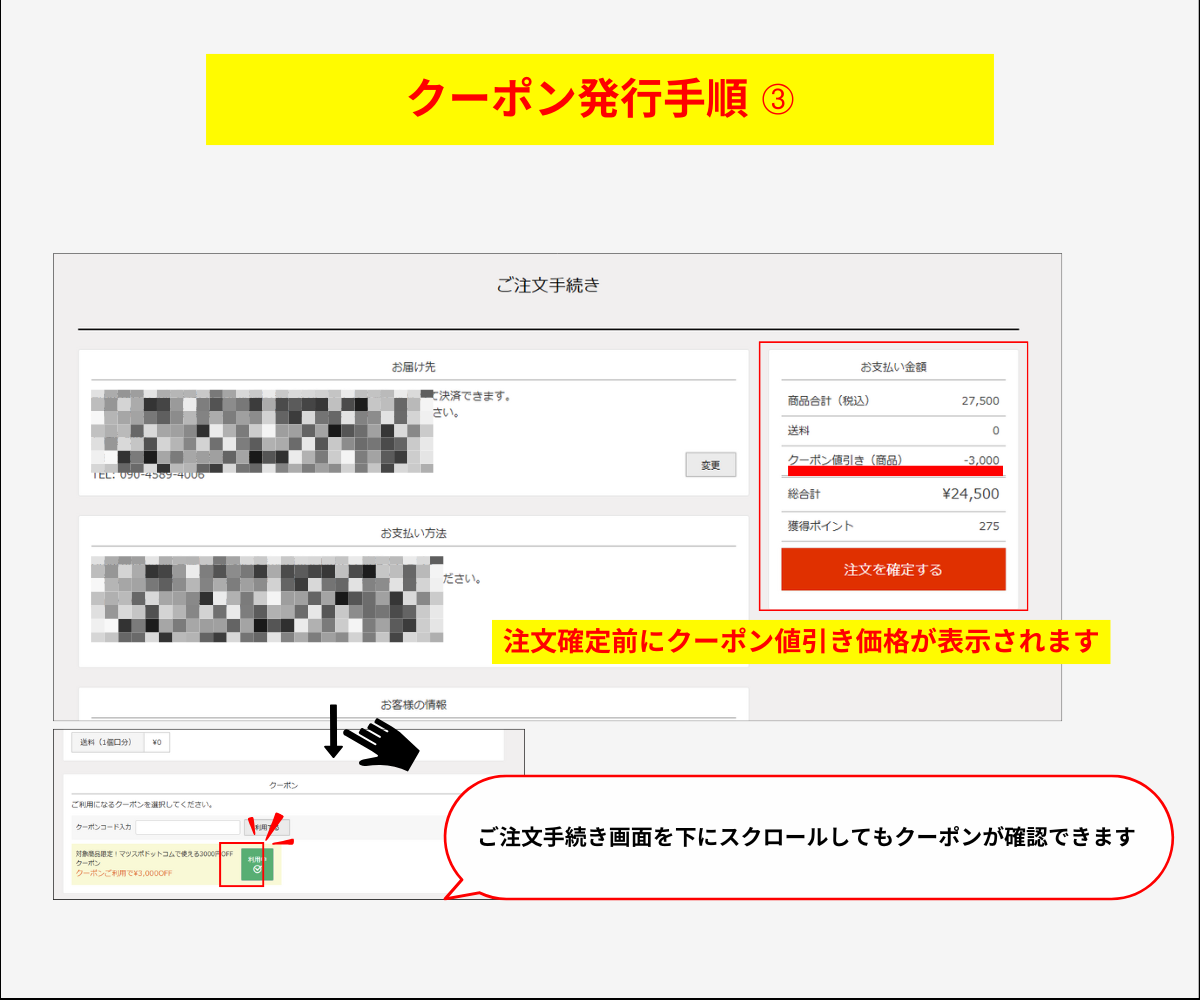Click the speech bubble about scrolling down
This screenshot has width=1200, height=1000.
coord(806,837)
